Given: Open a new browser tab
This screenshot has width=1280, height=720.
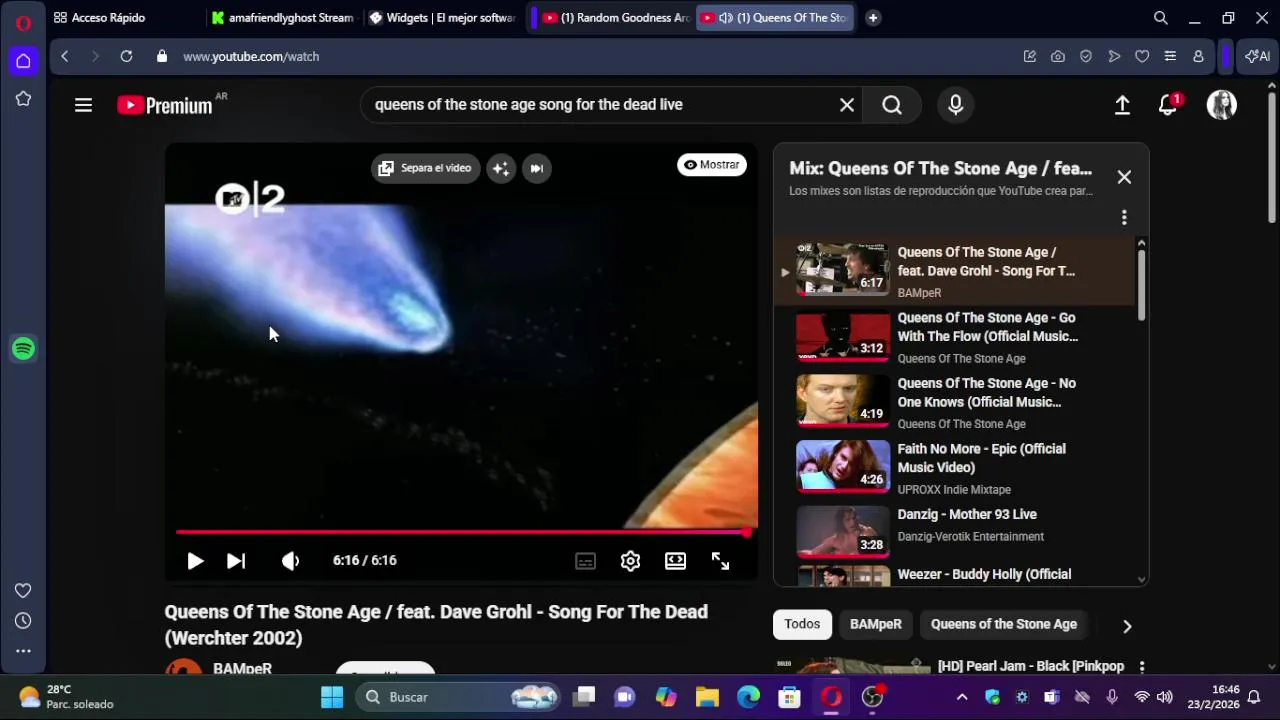Looking at the screenshot, I should point(873,18).
